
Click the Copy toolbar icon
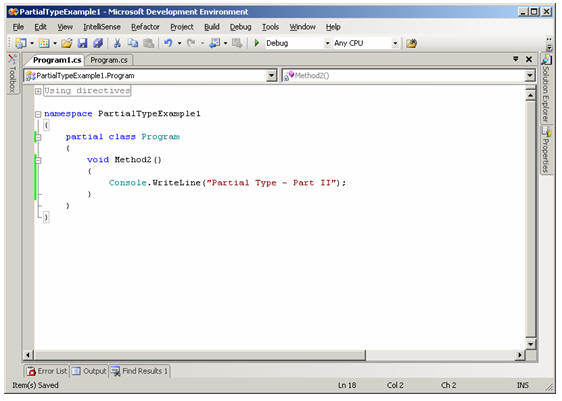pyautogui.click(x=133, y=43)
